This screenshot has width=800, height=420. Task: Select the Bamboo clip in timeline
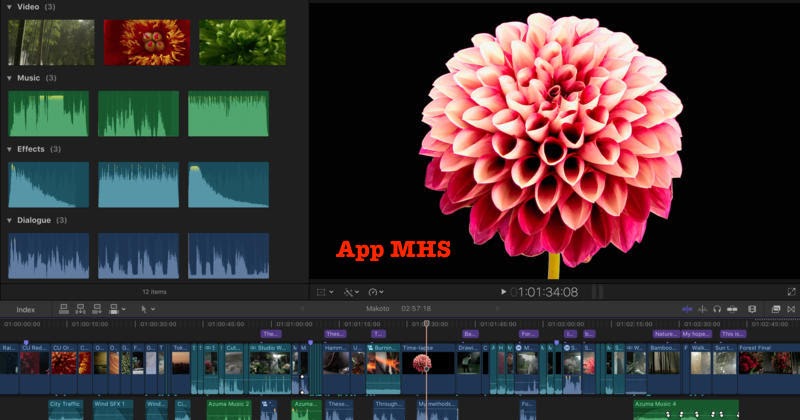point(665,368)
